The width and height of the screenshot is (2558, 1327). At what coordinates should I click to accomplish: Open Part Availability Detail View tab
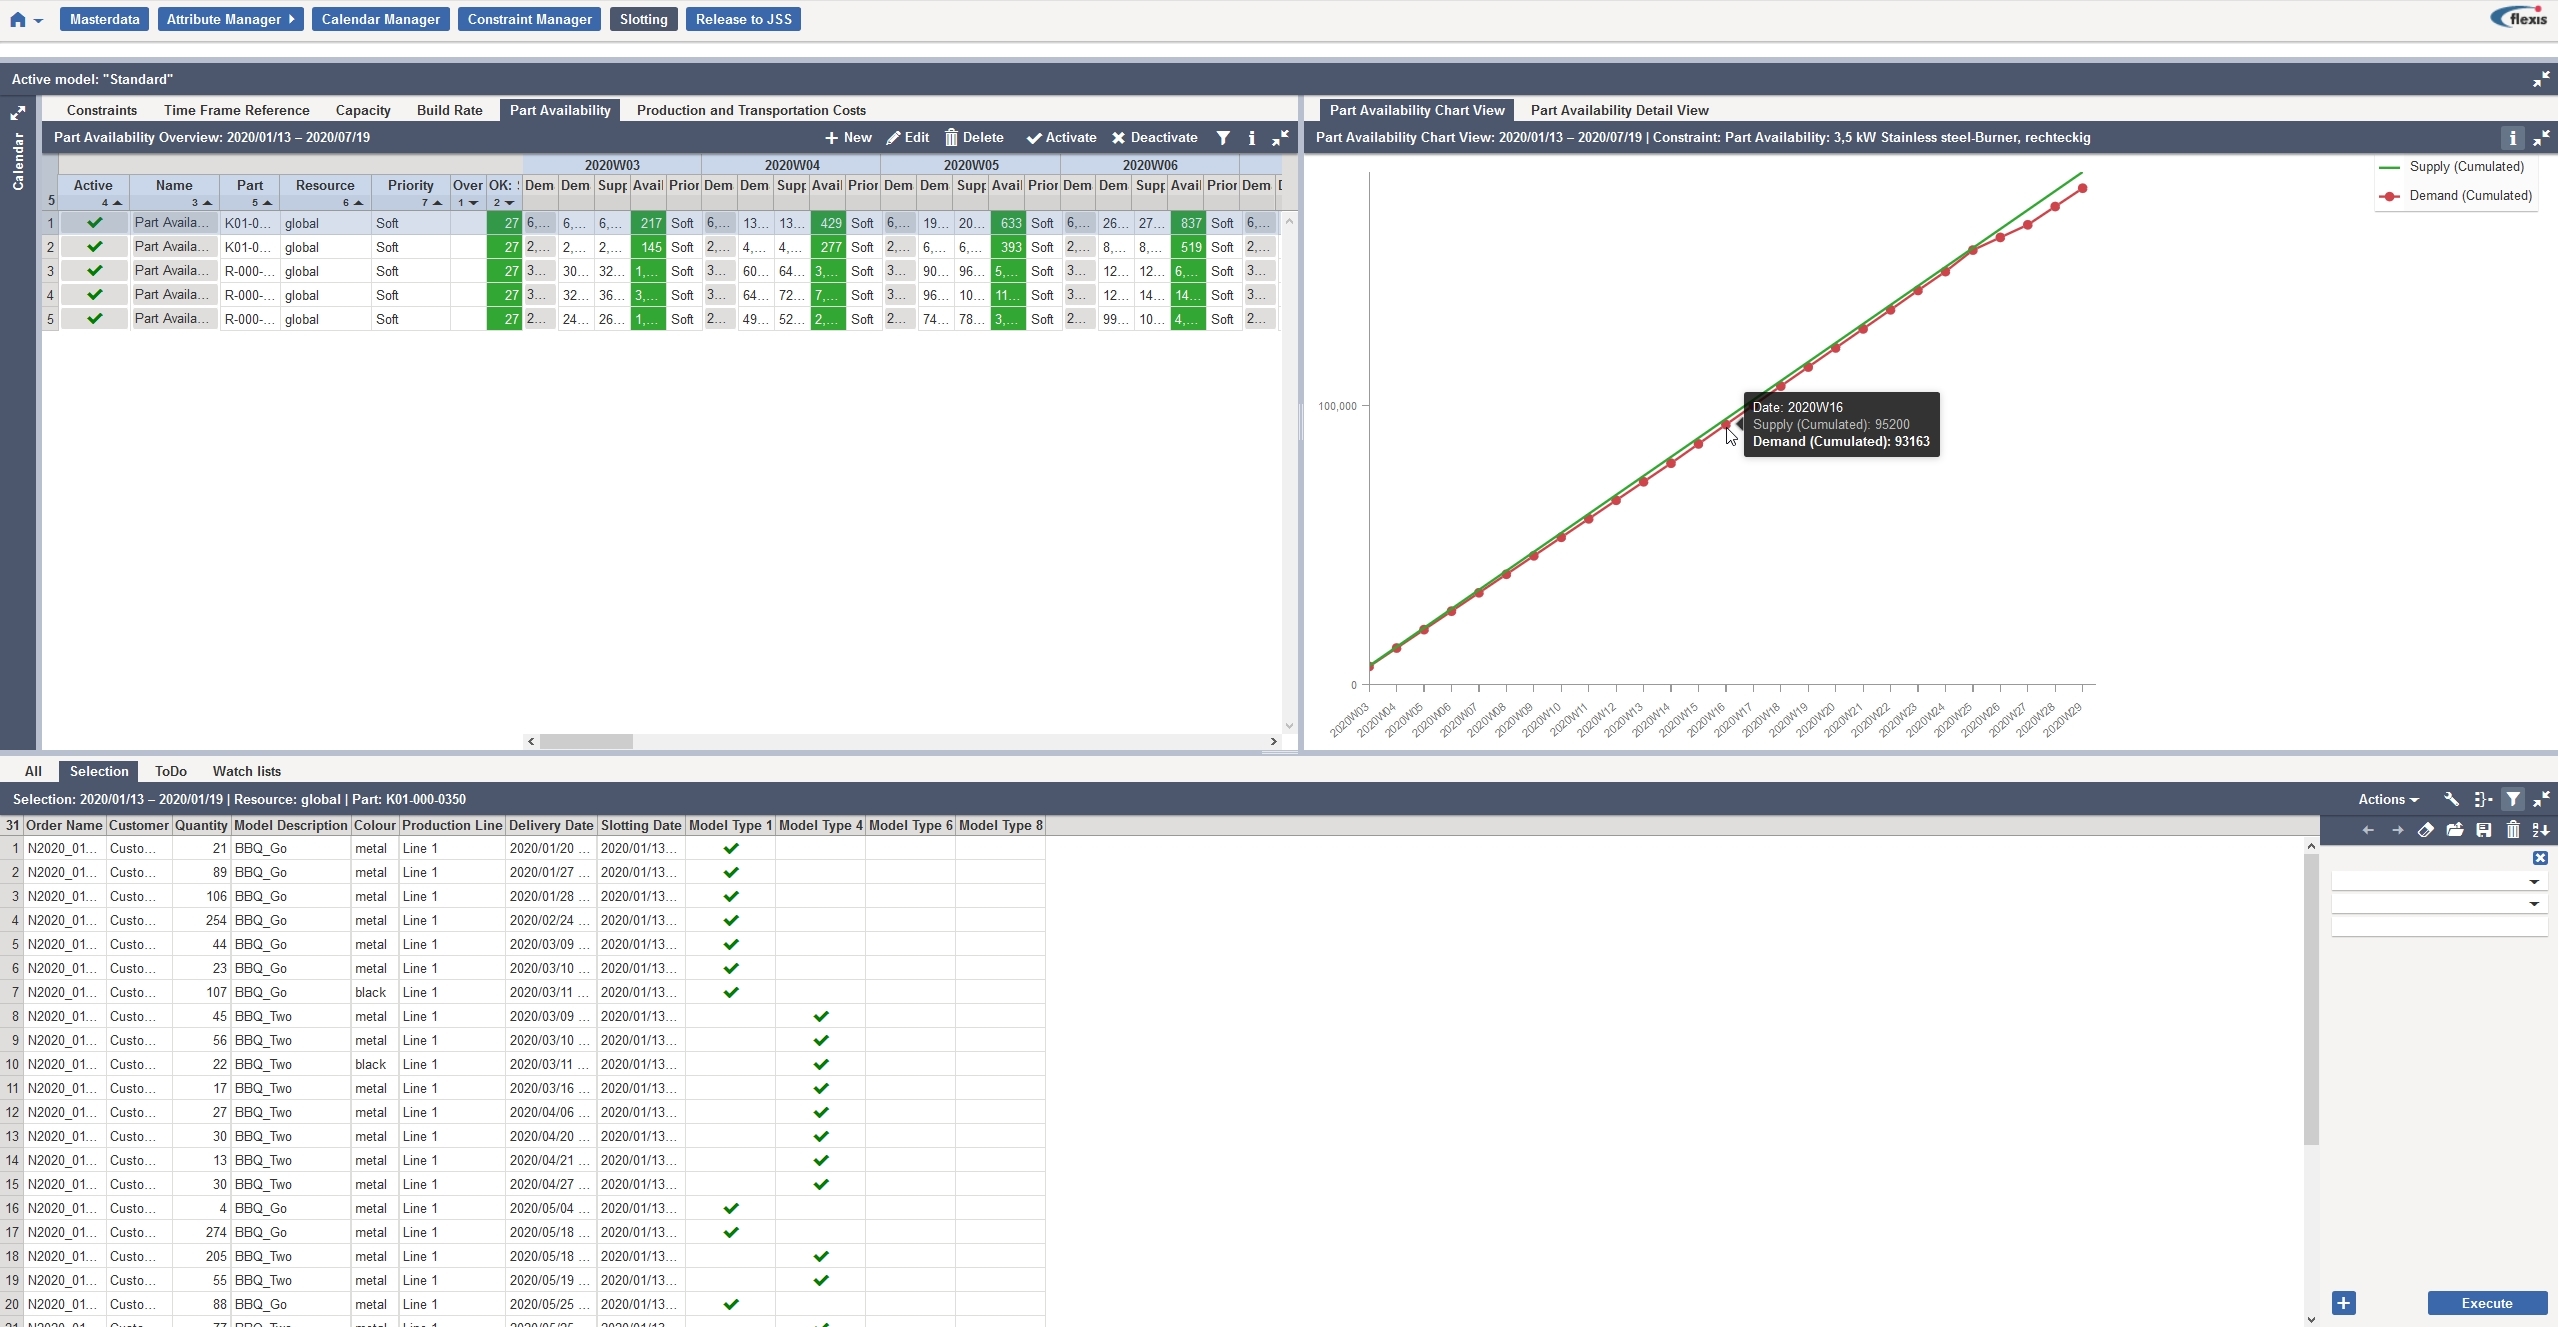tap(1618, 110)
